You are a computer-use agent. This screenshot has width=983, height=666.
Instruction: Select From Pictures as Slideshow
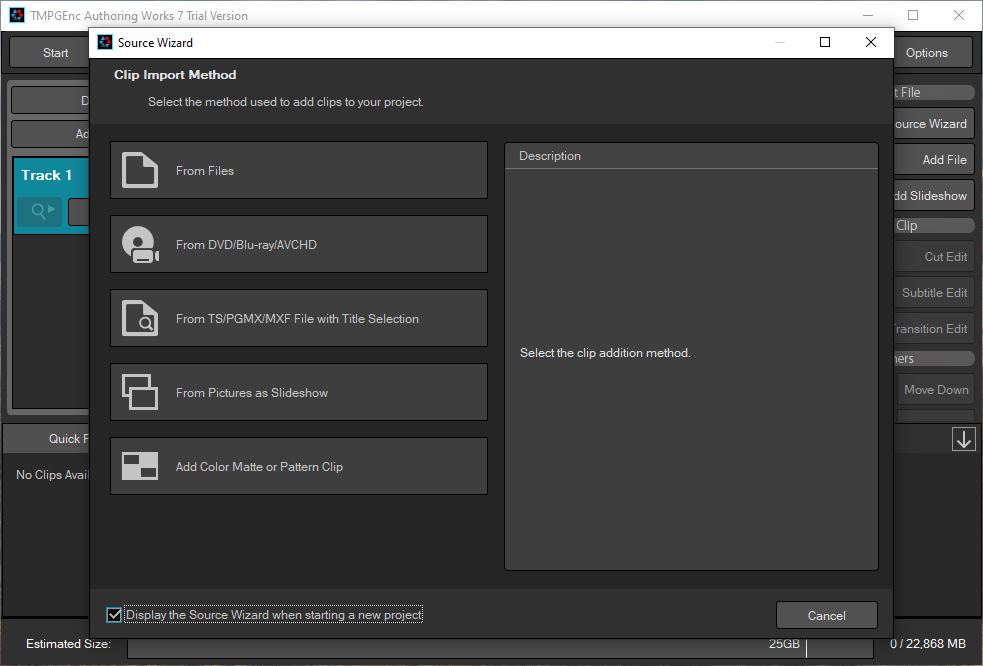point(298,392)
